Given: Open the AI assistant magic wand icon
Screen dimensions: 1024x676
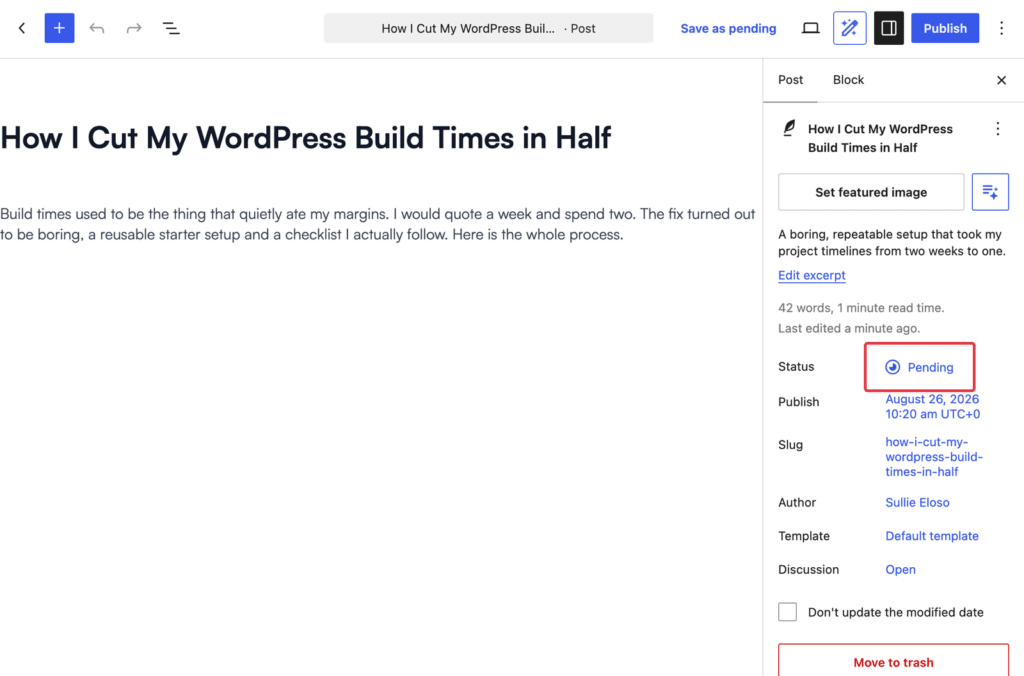Looking at the screenshot, I should 850,28.
